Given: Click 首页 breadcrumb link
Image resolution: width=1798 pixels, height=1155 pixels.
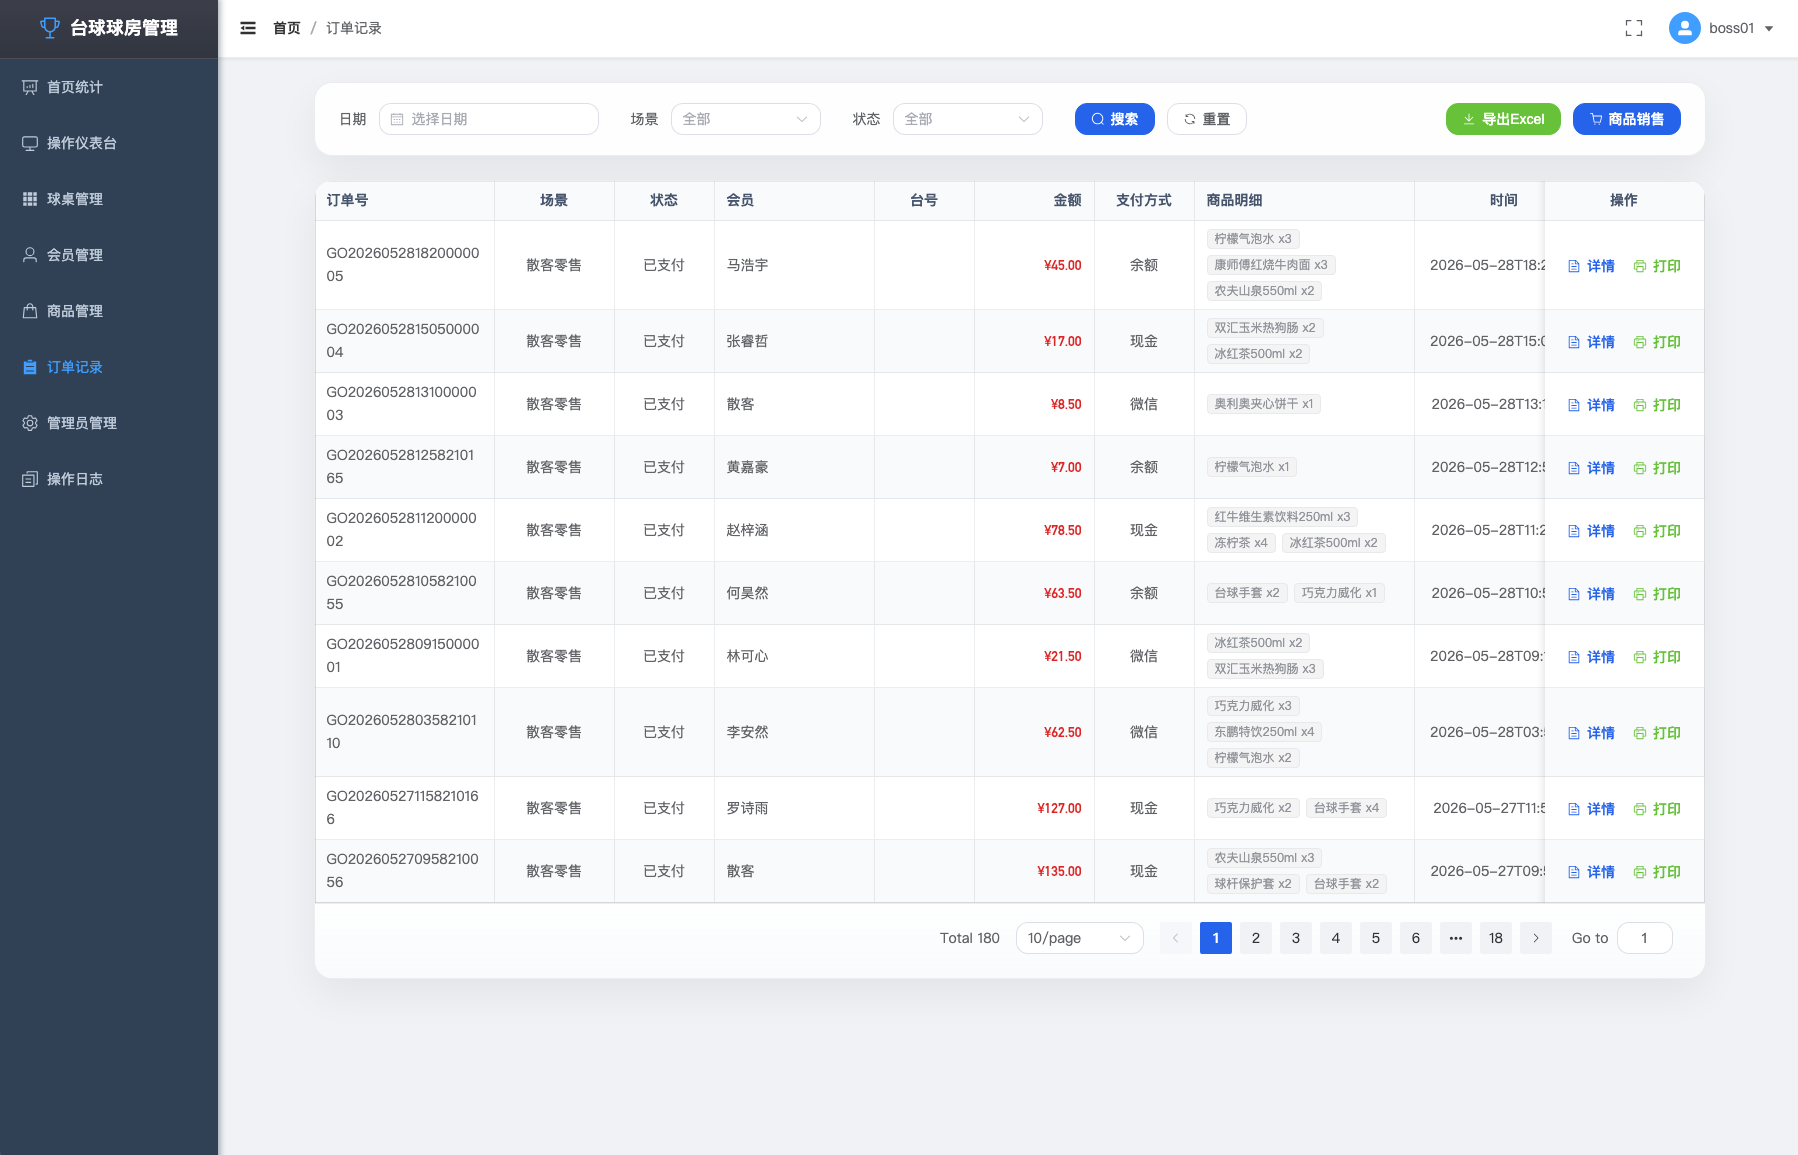Looking at the screenshot, I should pyautogui.click(x=287, y=28).
